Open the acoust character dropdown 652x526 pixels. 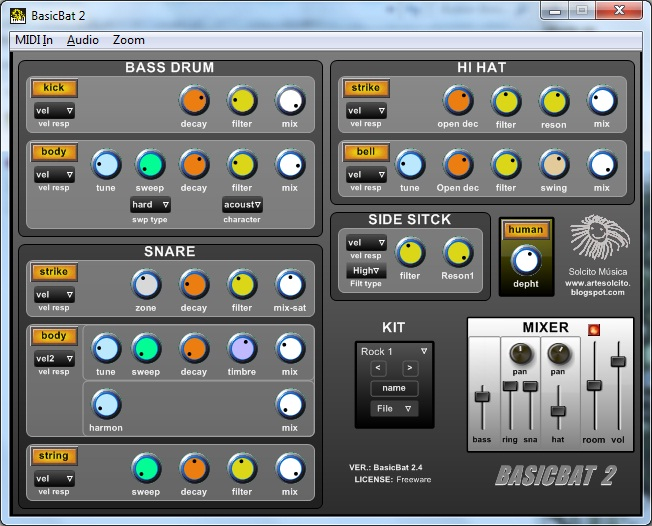point(241,205)
